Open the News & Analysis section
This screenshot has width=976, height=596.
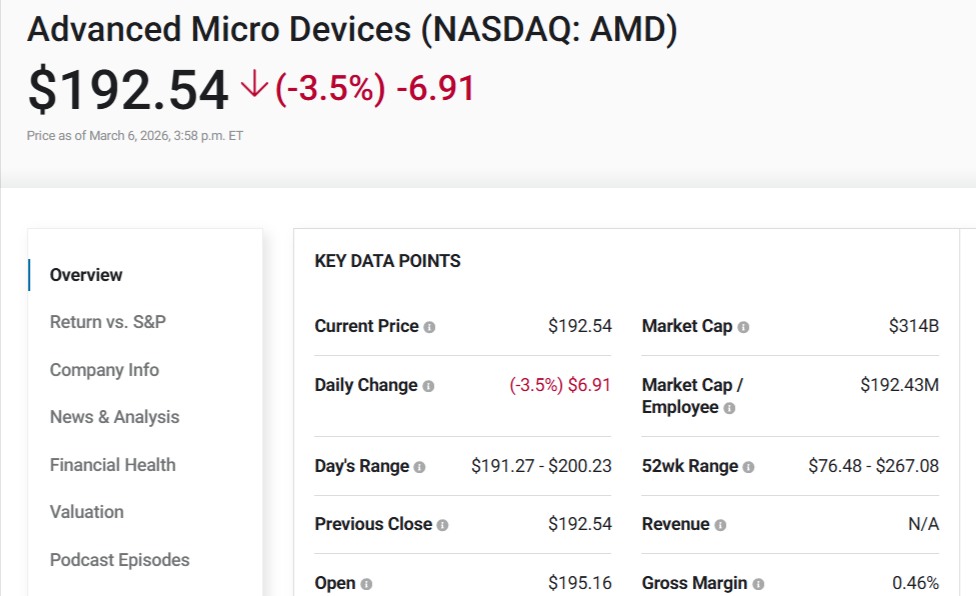click(x=114, y=417)
